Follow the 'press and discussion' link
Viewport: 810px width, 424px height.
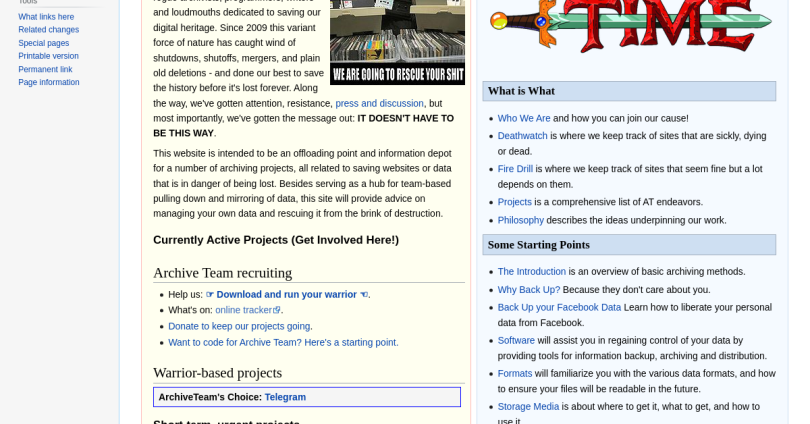coord(379,103)
